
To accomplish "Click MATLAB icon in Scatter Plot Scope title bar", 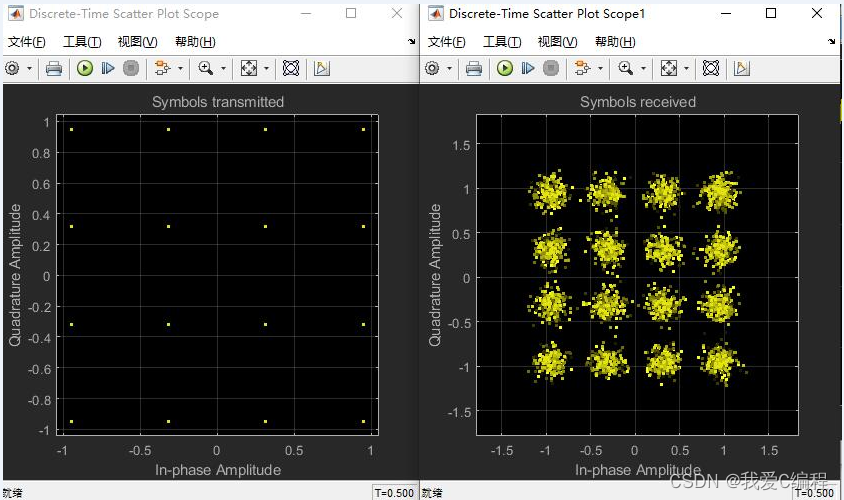I will pyautogui.click(x=16, y=13).
